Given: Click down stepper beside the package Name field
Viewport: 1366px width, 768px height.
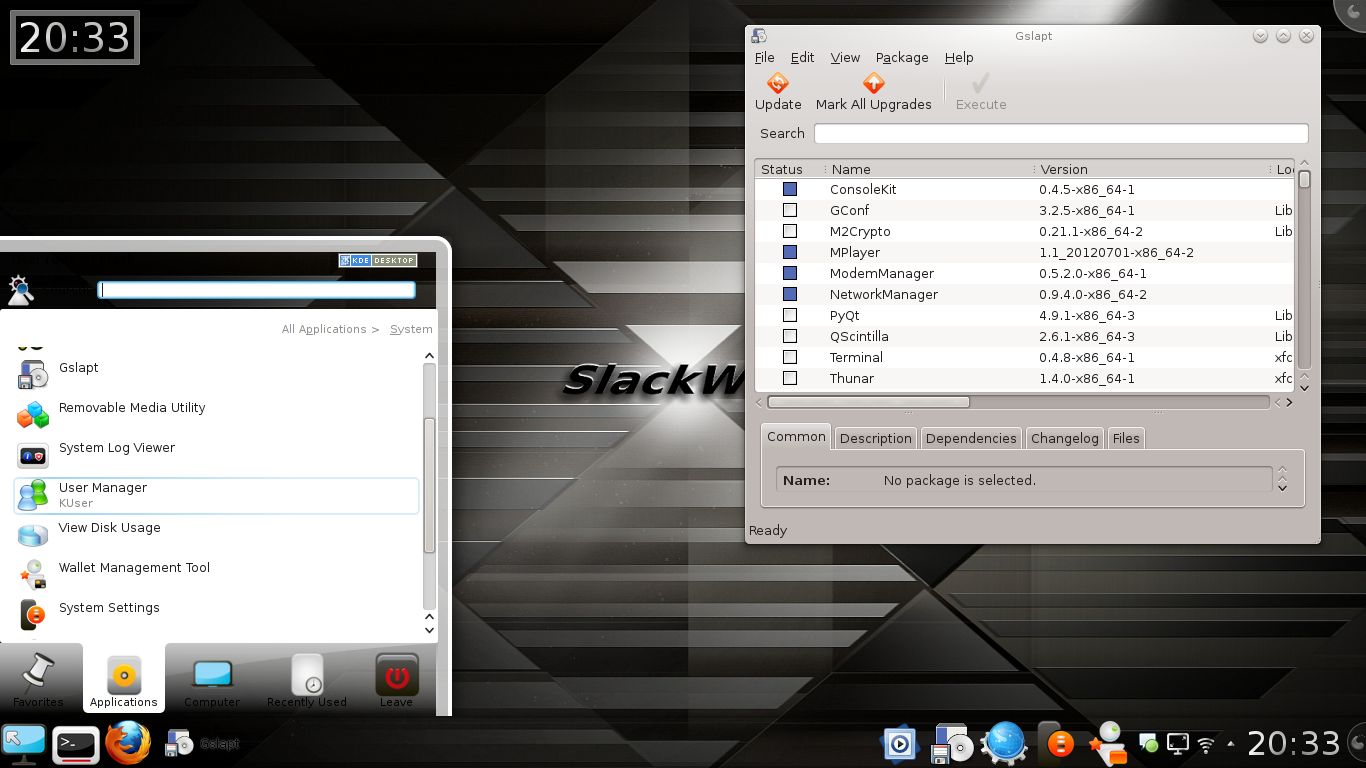Looking at the screenshot, I should pos(1283,487).
